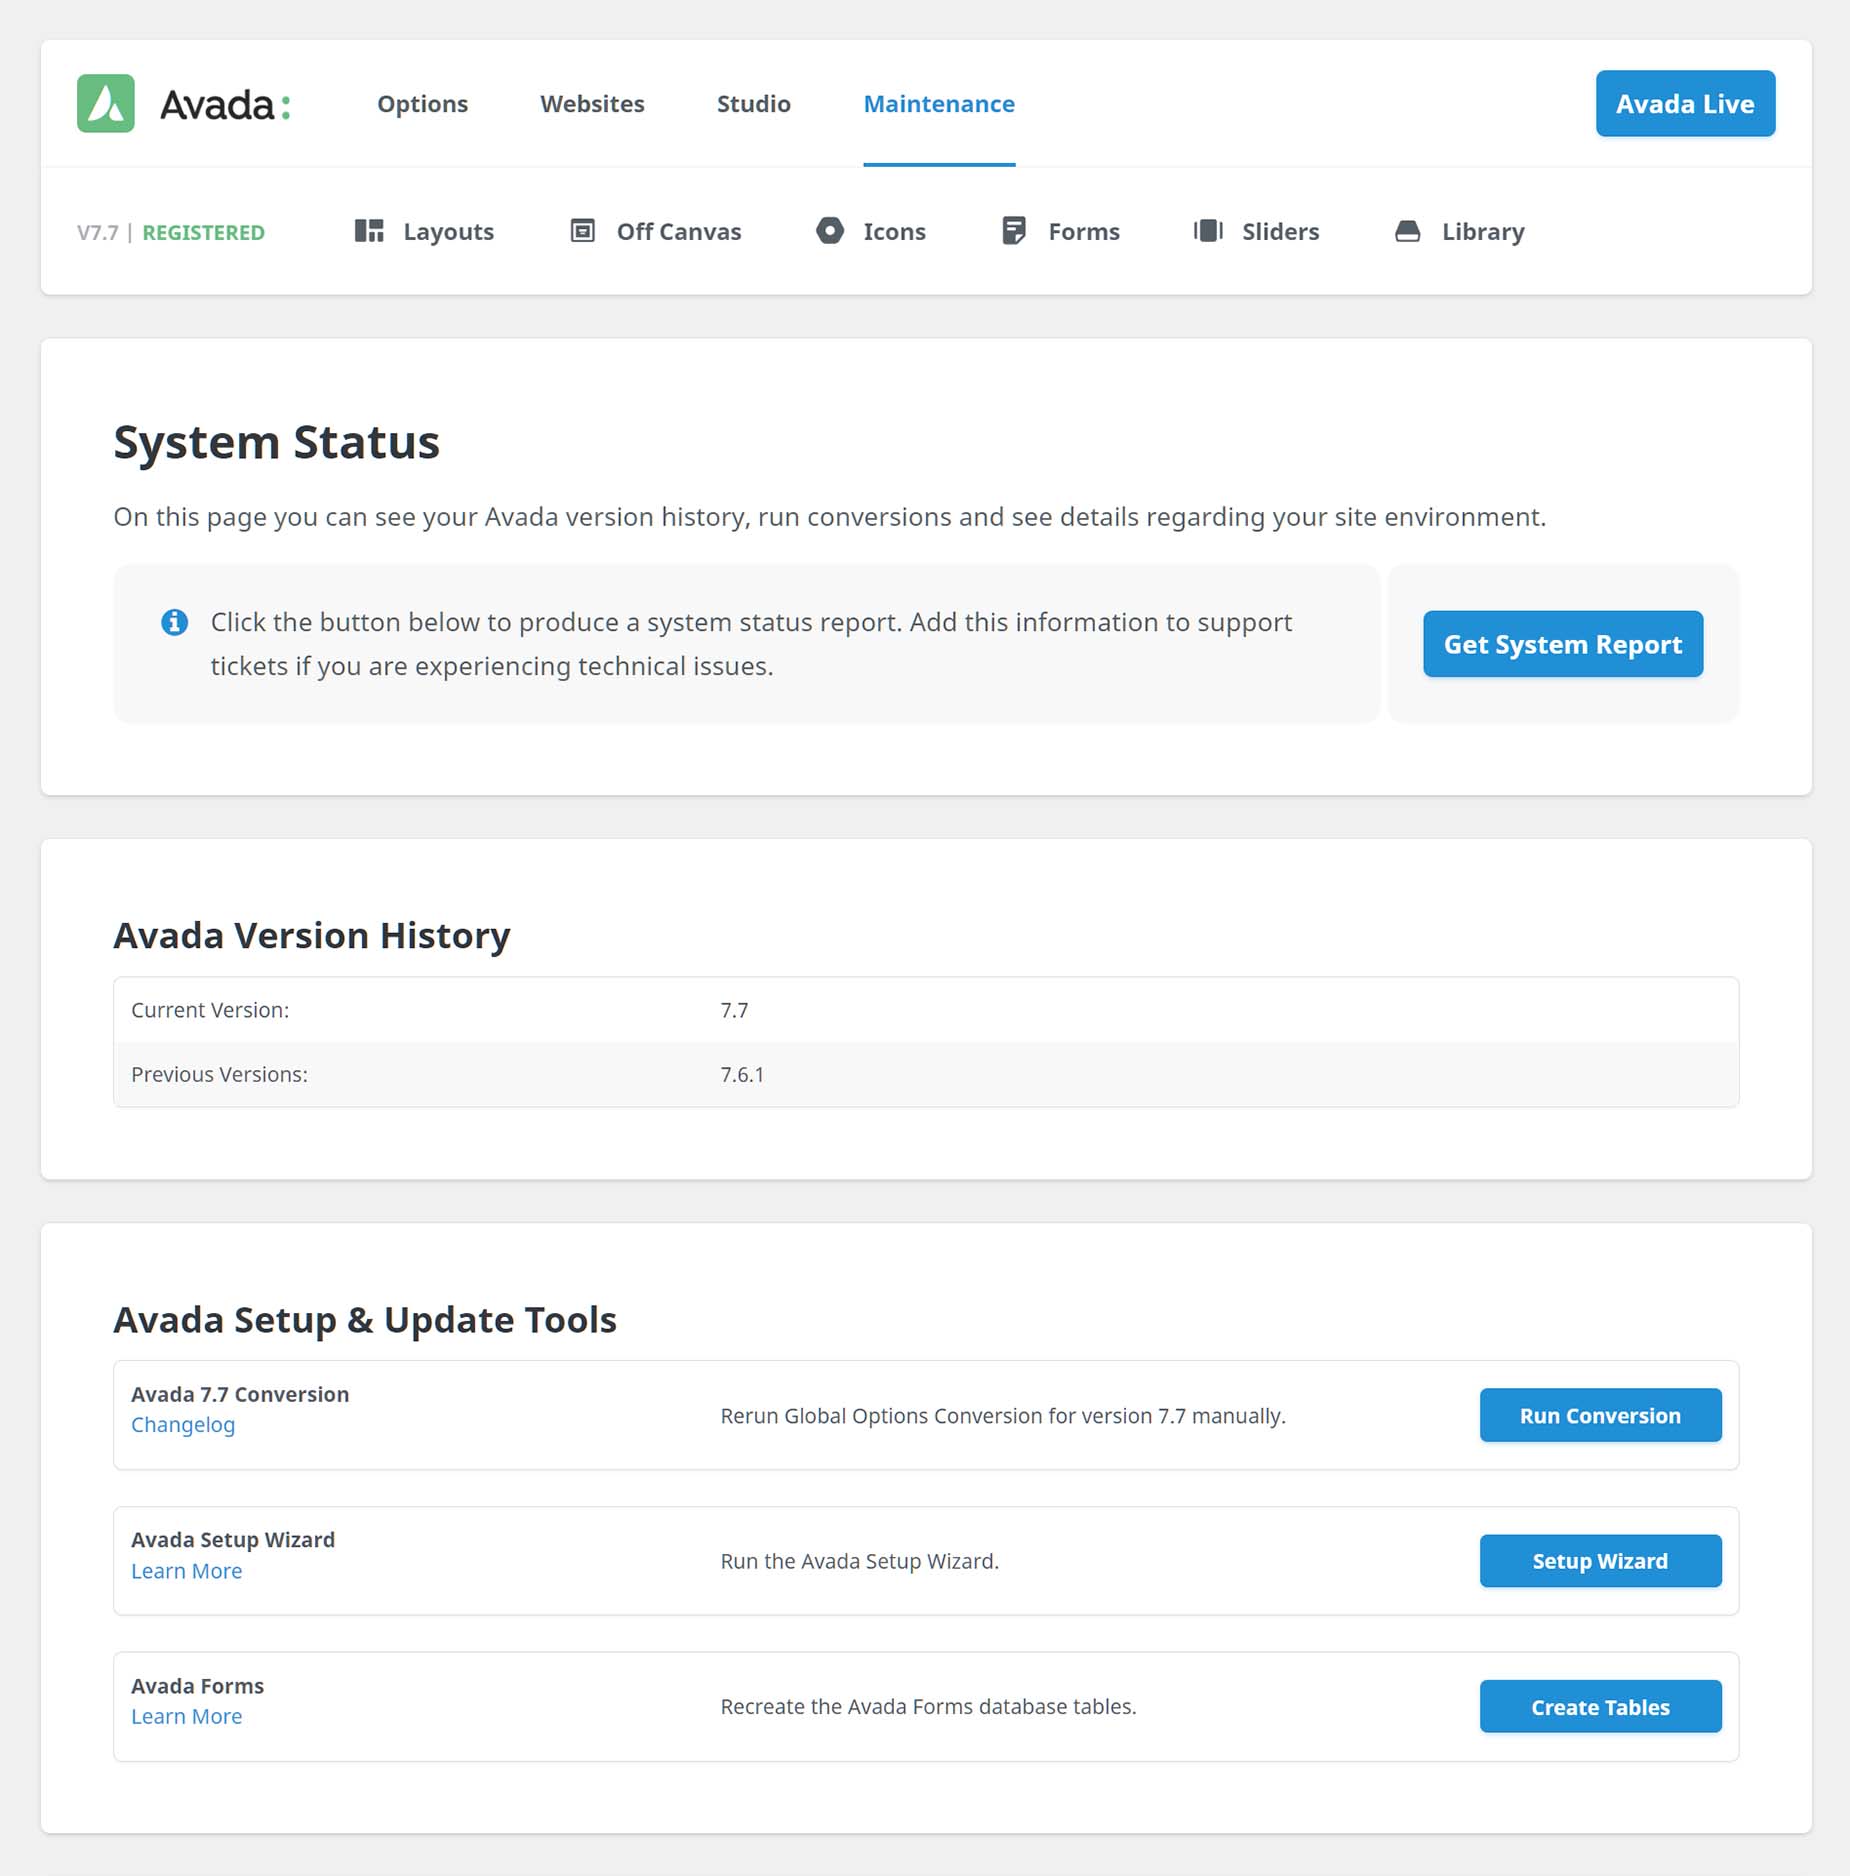
Task: Open the Studio menu
Action: click(754, 104)
